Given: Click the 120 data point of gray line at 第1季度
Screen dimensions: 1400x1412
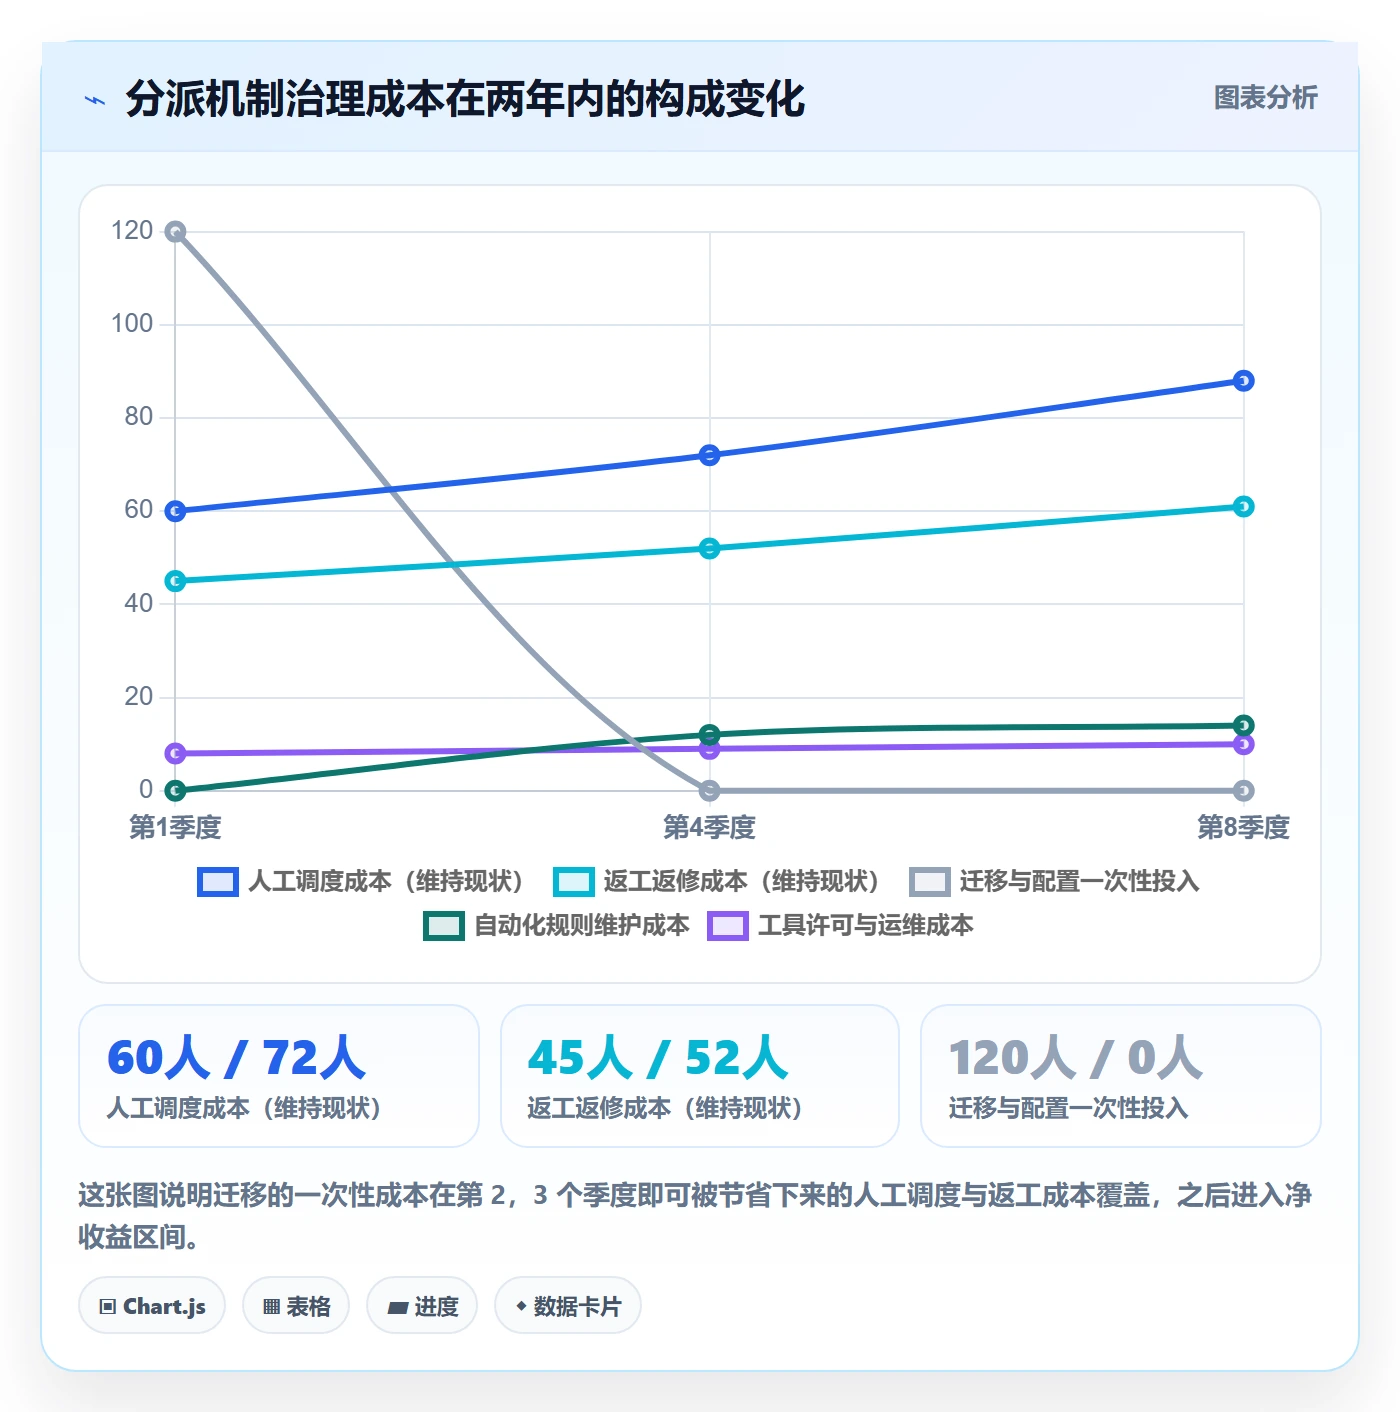Looking at the screenshot, I should [175, 232].
